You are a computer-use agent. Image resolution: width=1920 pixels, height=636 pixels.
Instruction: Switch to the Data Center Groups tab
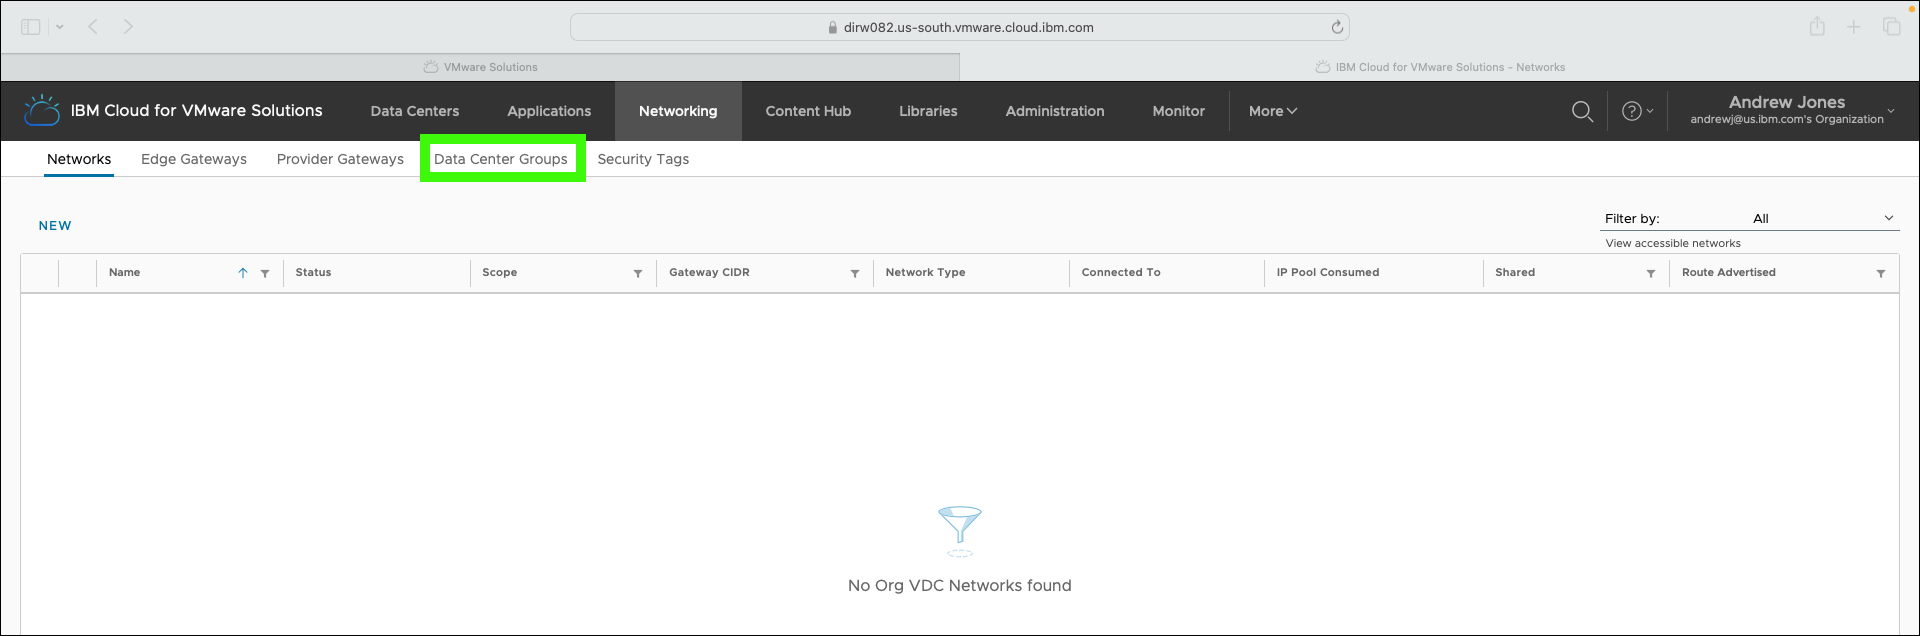tap(501, 159)
